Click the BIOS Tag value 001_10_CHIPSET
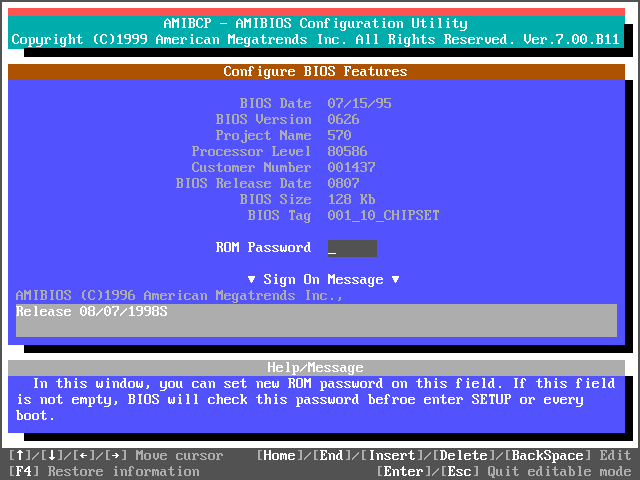Viewport: 640px width, 480px height. tap(383, 216)
